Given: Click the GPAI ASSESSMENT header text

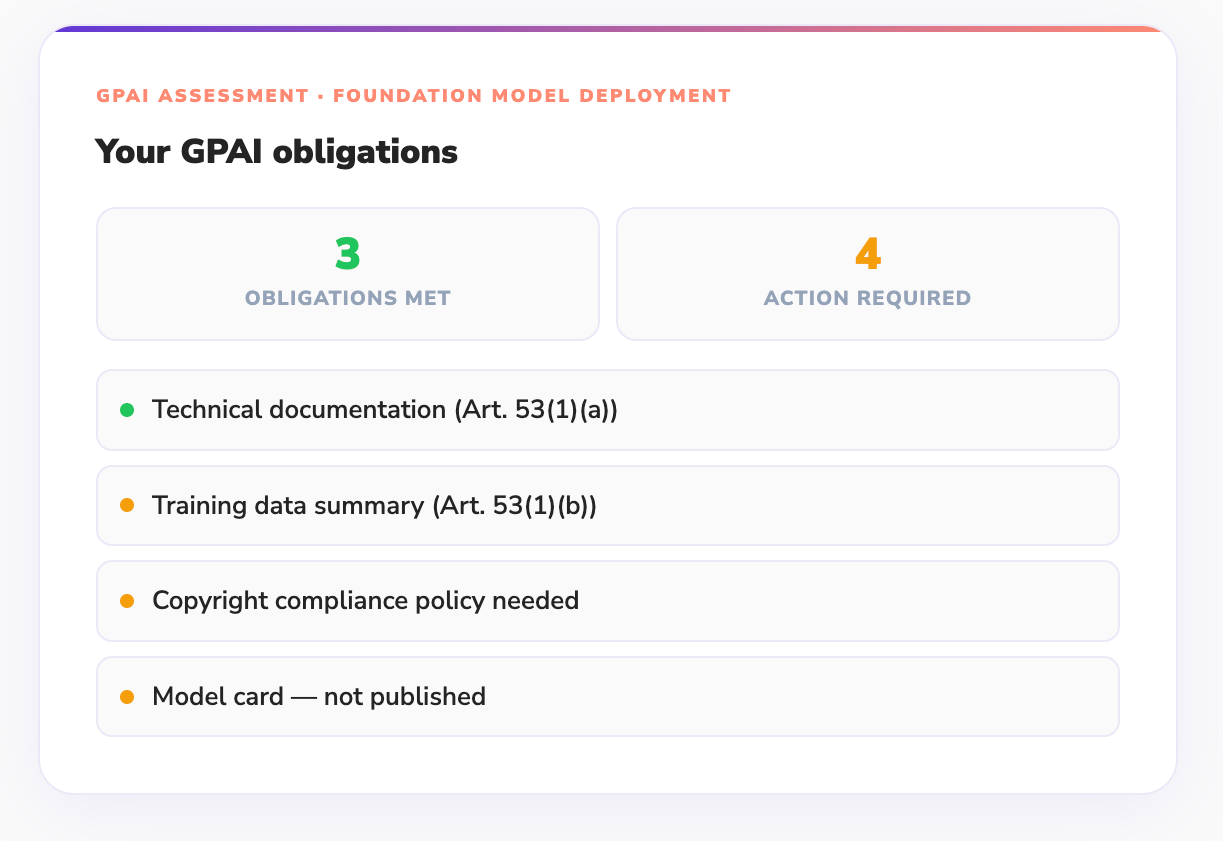Looking at the screenshot, I should tap(202, 96).
